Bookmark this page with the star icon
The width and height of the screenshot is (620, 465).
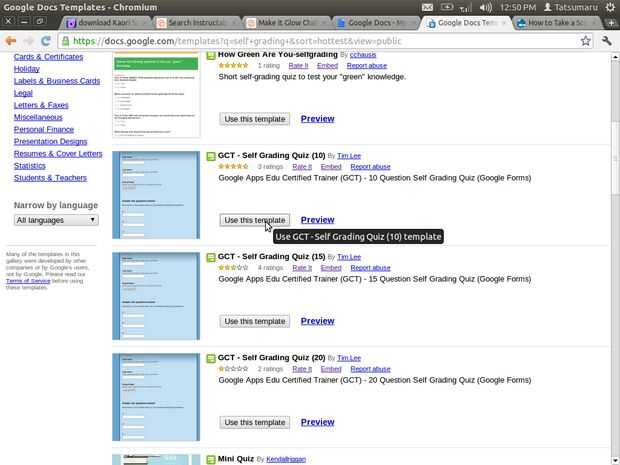tap(586, 41)
